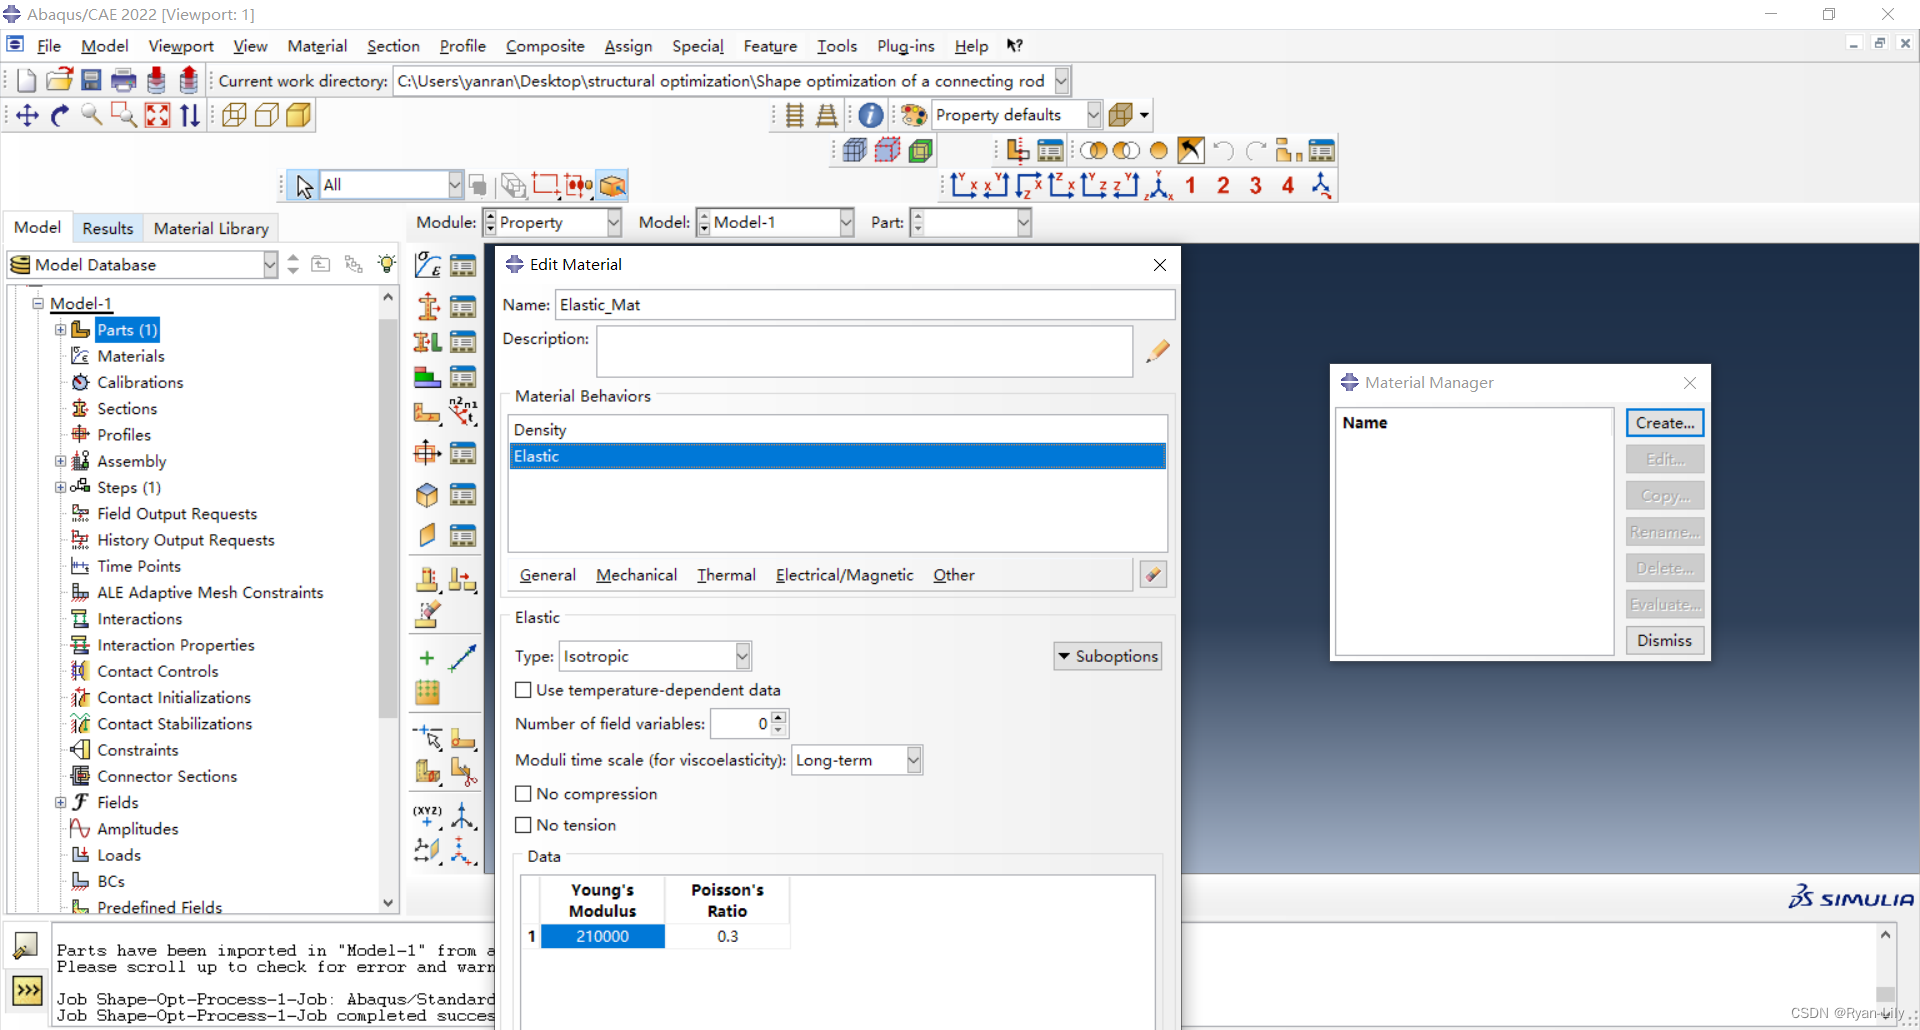Screen dimensions: 1920x1030
Task: Click the Young's Modulus cell 210000
Action: point(602,936)
